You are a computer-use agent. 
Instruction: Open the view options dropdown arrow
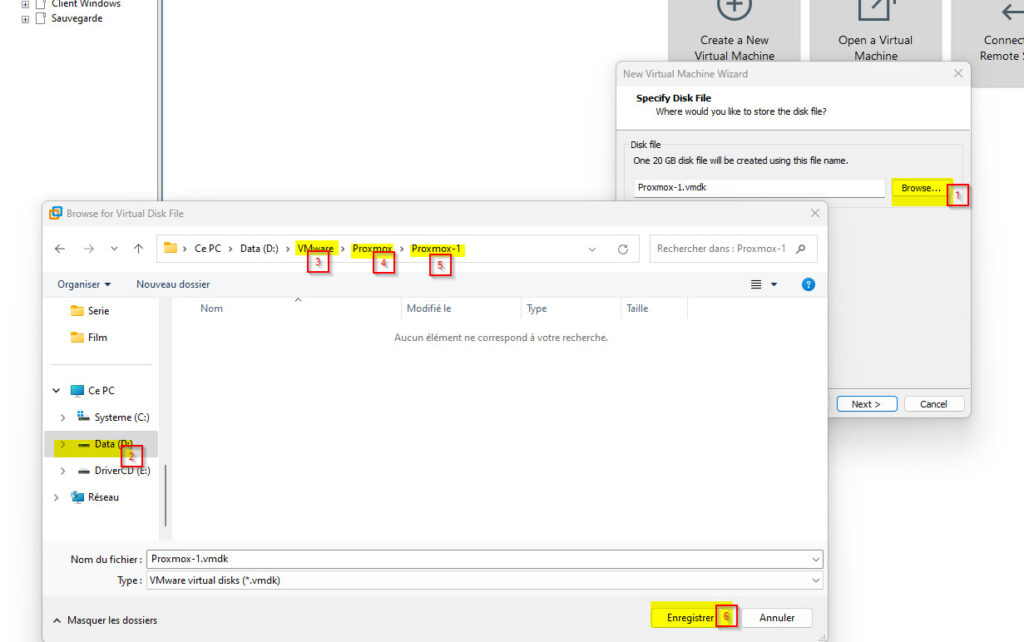774,285
